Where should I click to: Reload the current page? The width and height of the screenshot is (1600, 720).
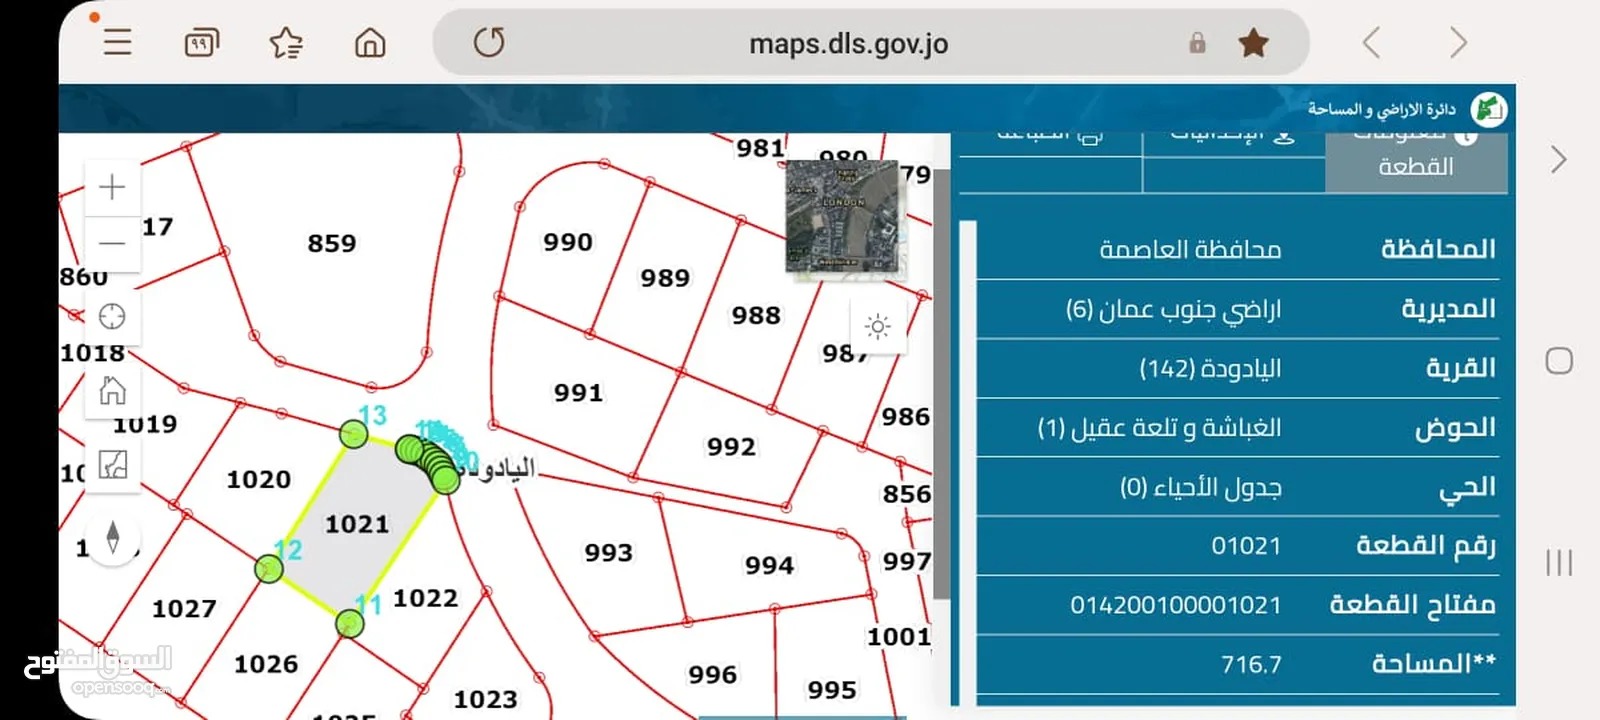(489, 43)
